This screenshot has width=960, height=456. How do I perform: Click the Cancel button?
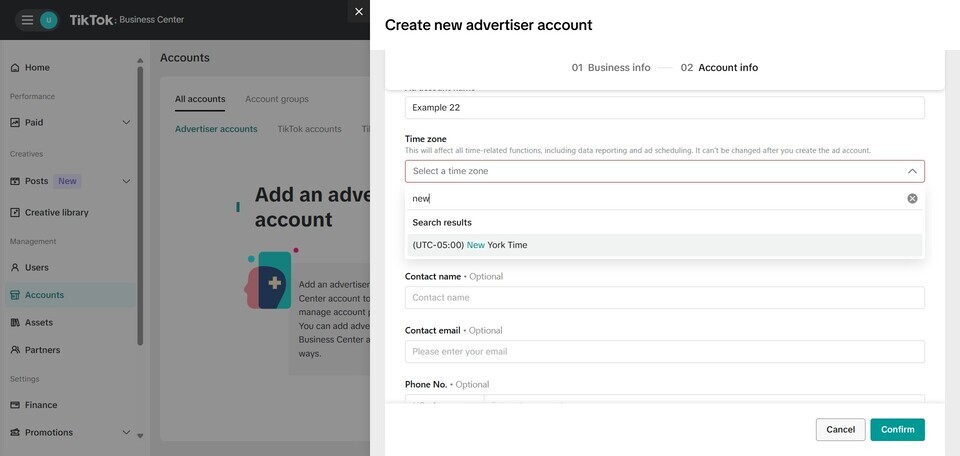coord(840,430)
